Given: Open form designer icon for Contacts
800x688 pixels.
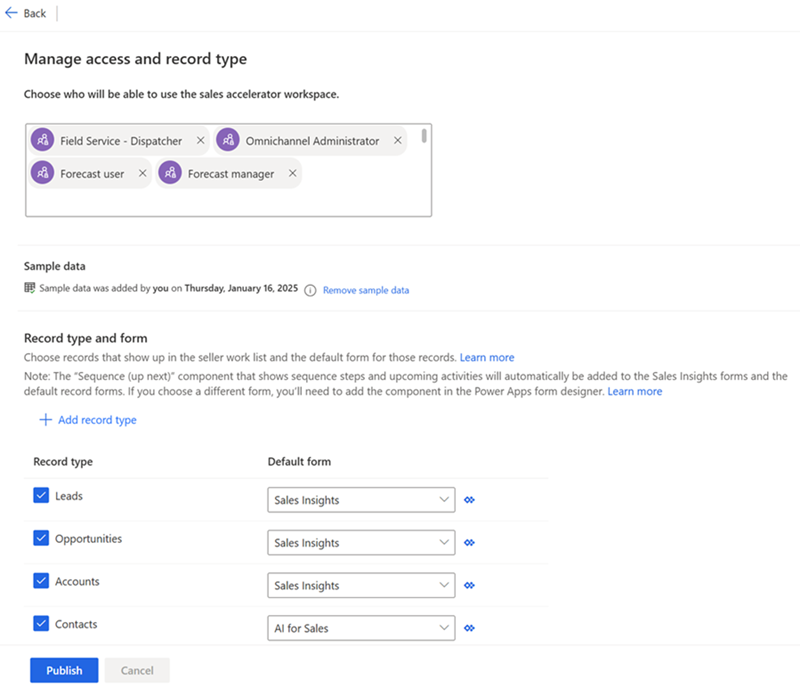Looking at the screenshot, I should pos(469,628).
